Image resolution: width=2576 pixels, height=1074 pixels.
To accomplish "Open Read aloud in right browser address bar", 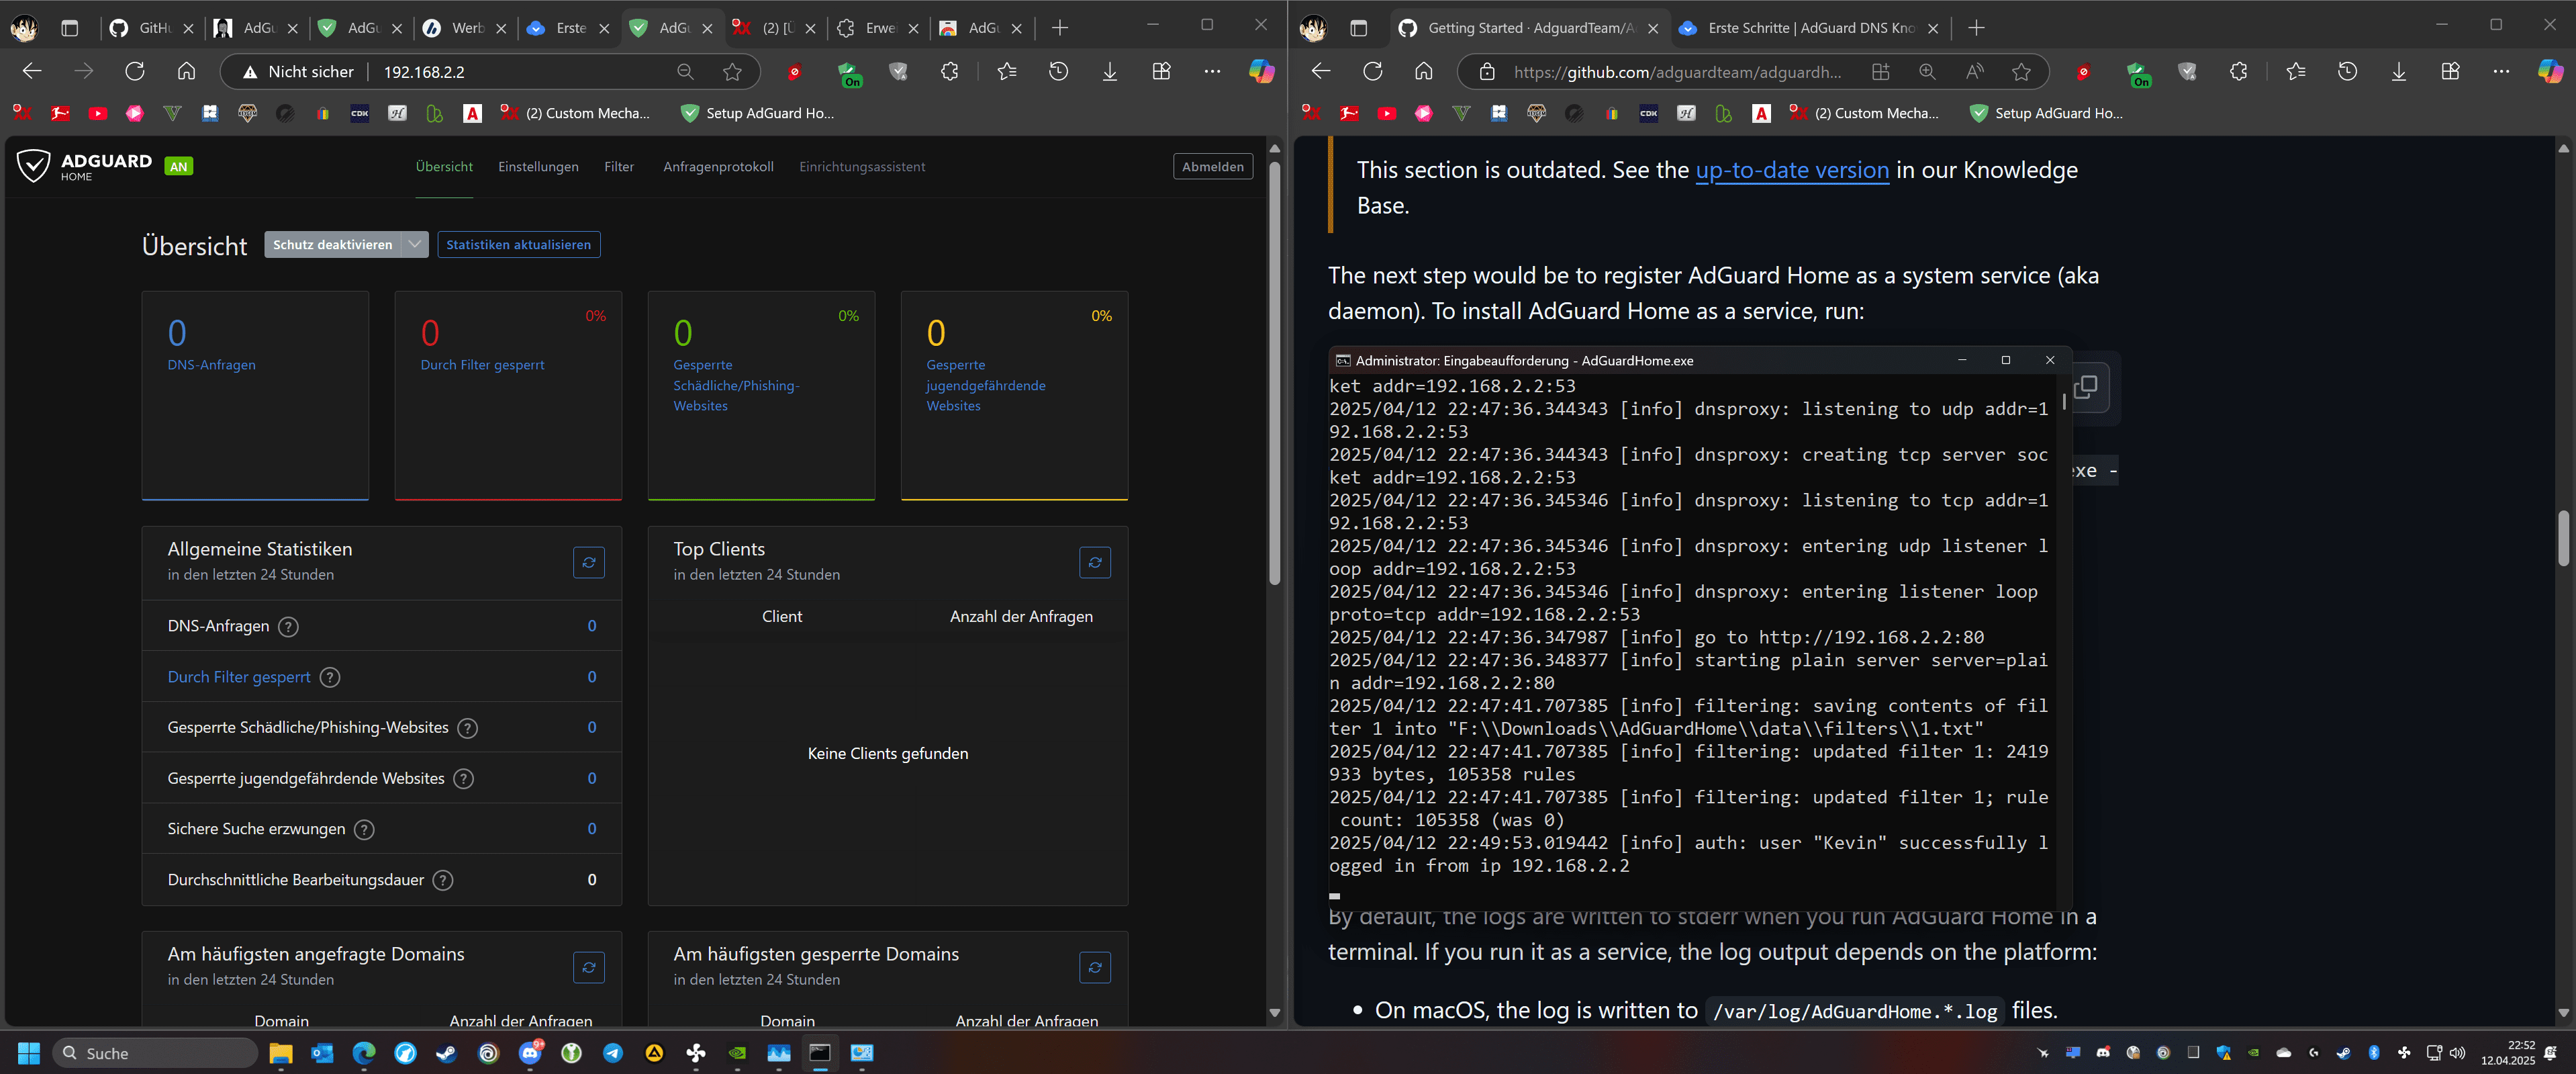I will click(1974, 71).
